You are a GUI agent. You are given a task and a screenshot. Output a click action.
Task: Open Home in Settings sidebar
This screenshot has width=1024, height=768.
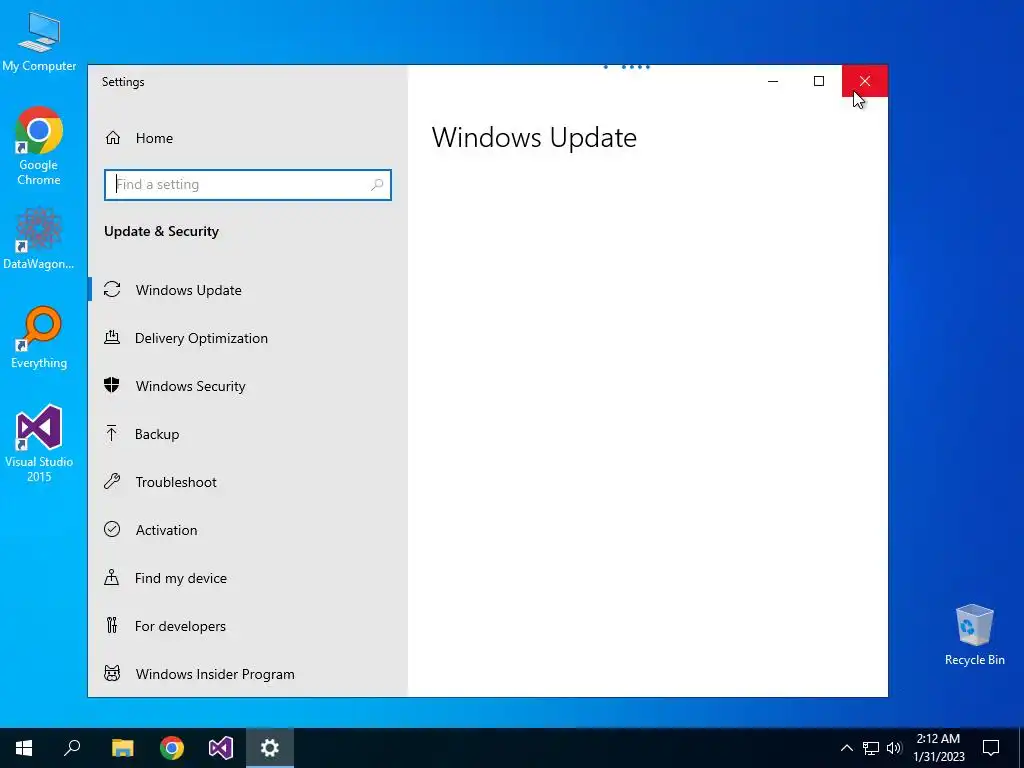[x=248, y=138]
